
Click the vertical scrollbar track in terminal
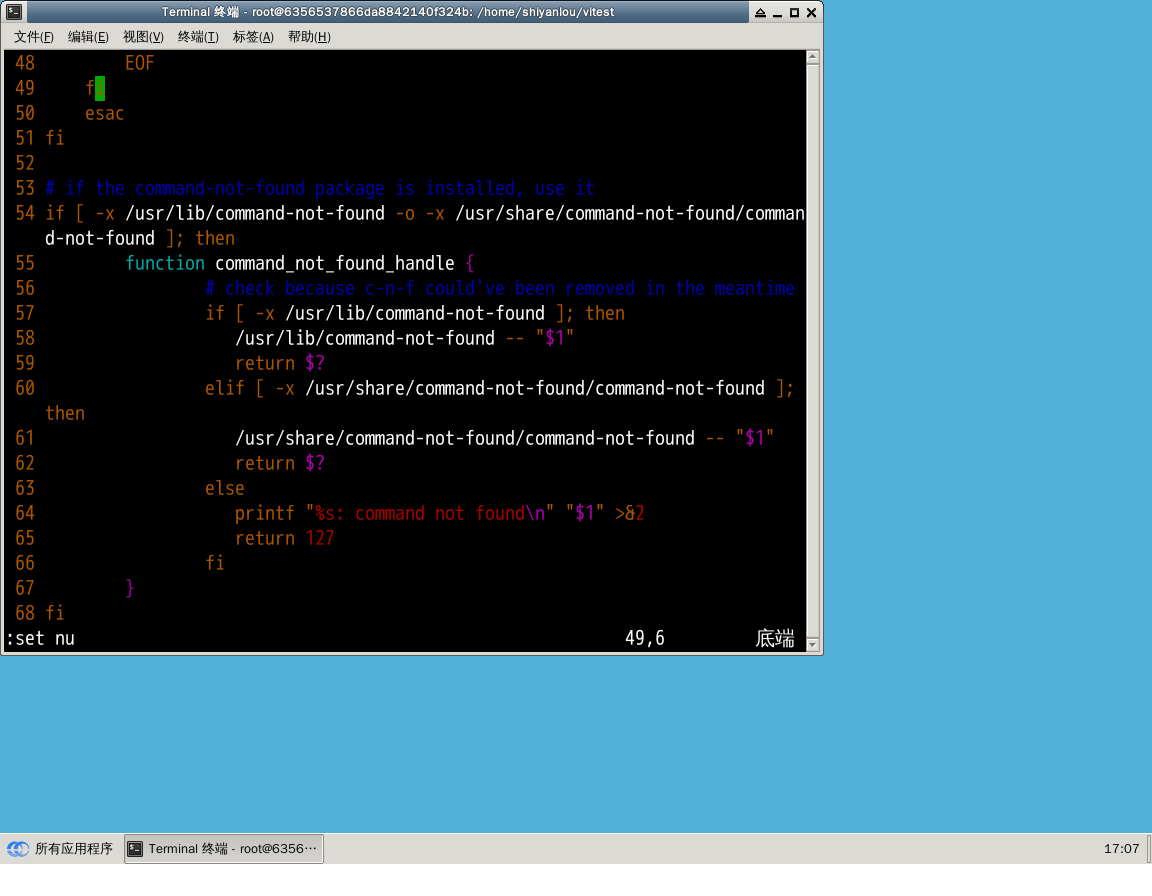(x=813, y=350)
